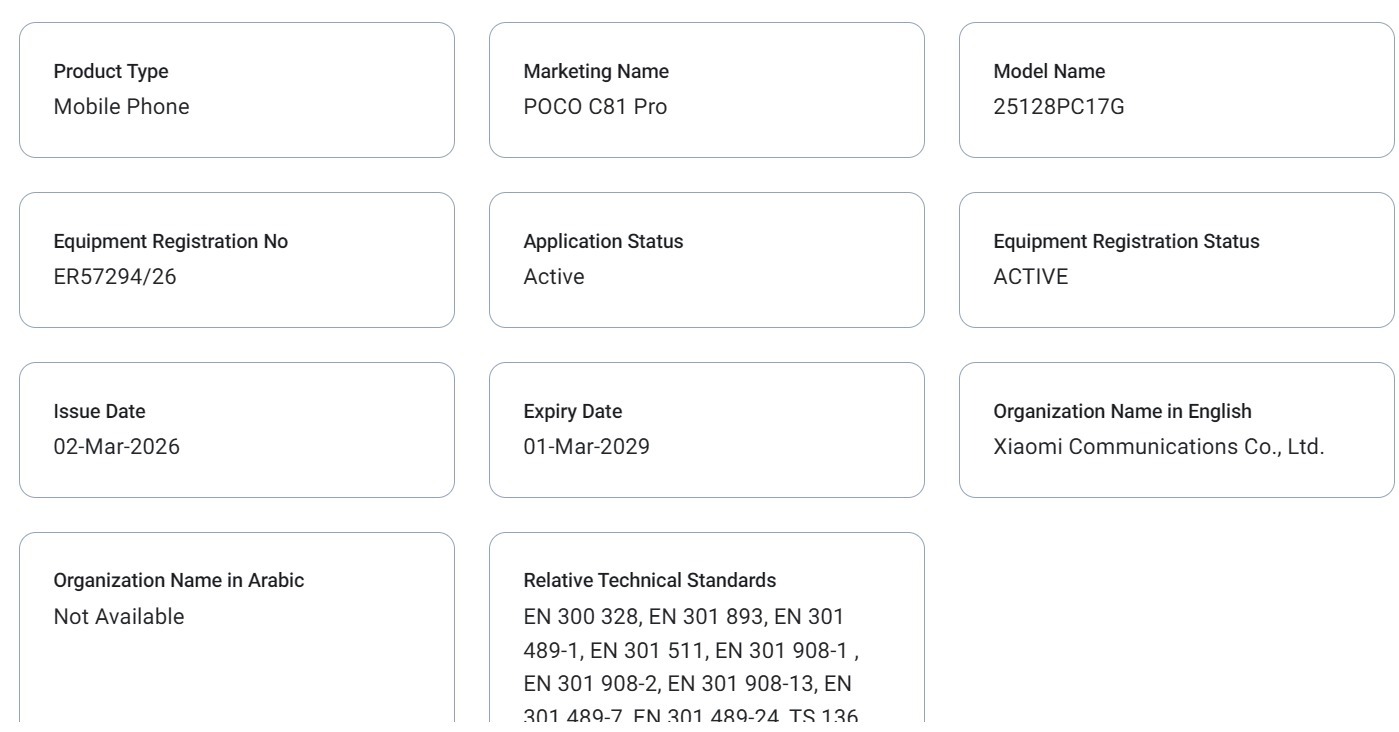Click the Equipment Registration Status label
Screen dimensions: 1399x732
coord(1126,242)
